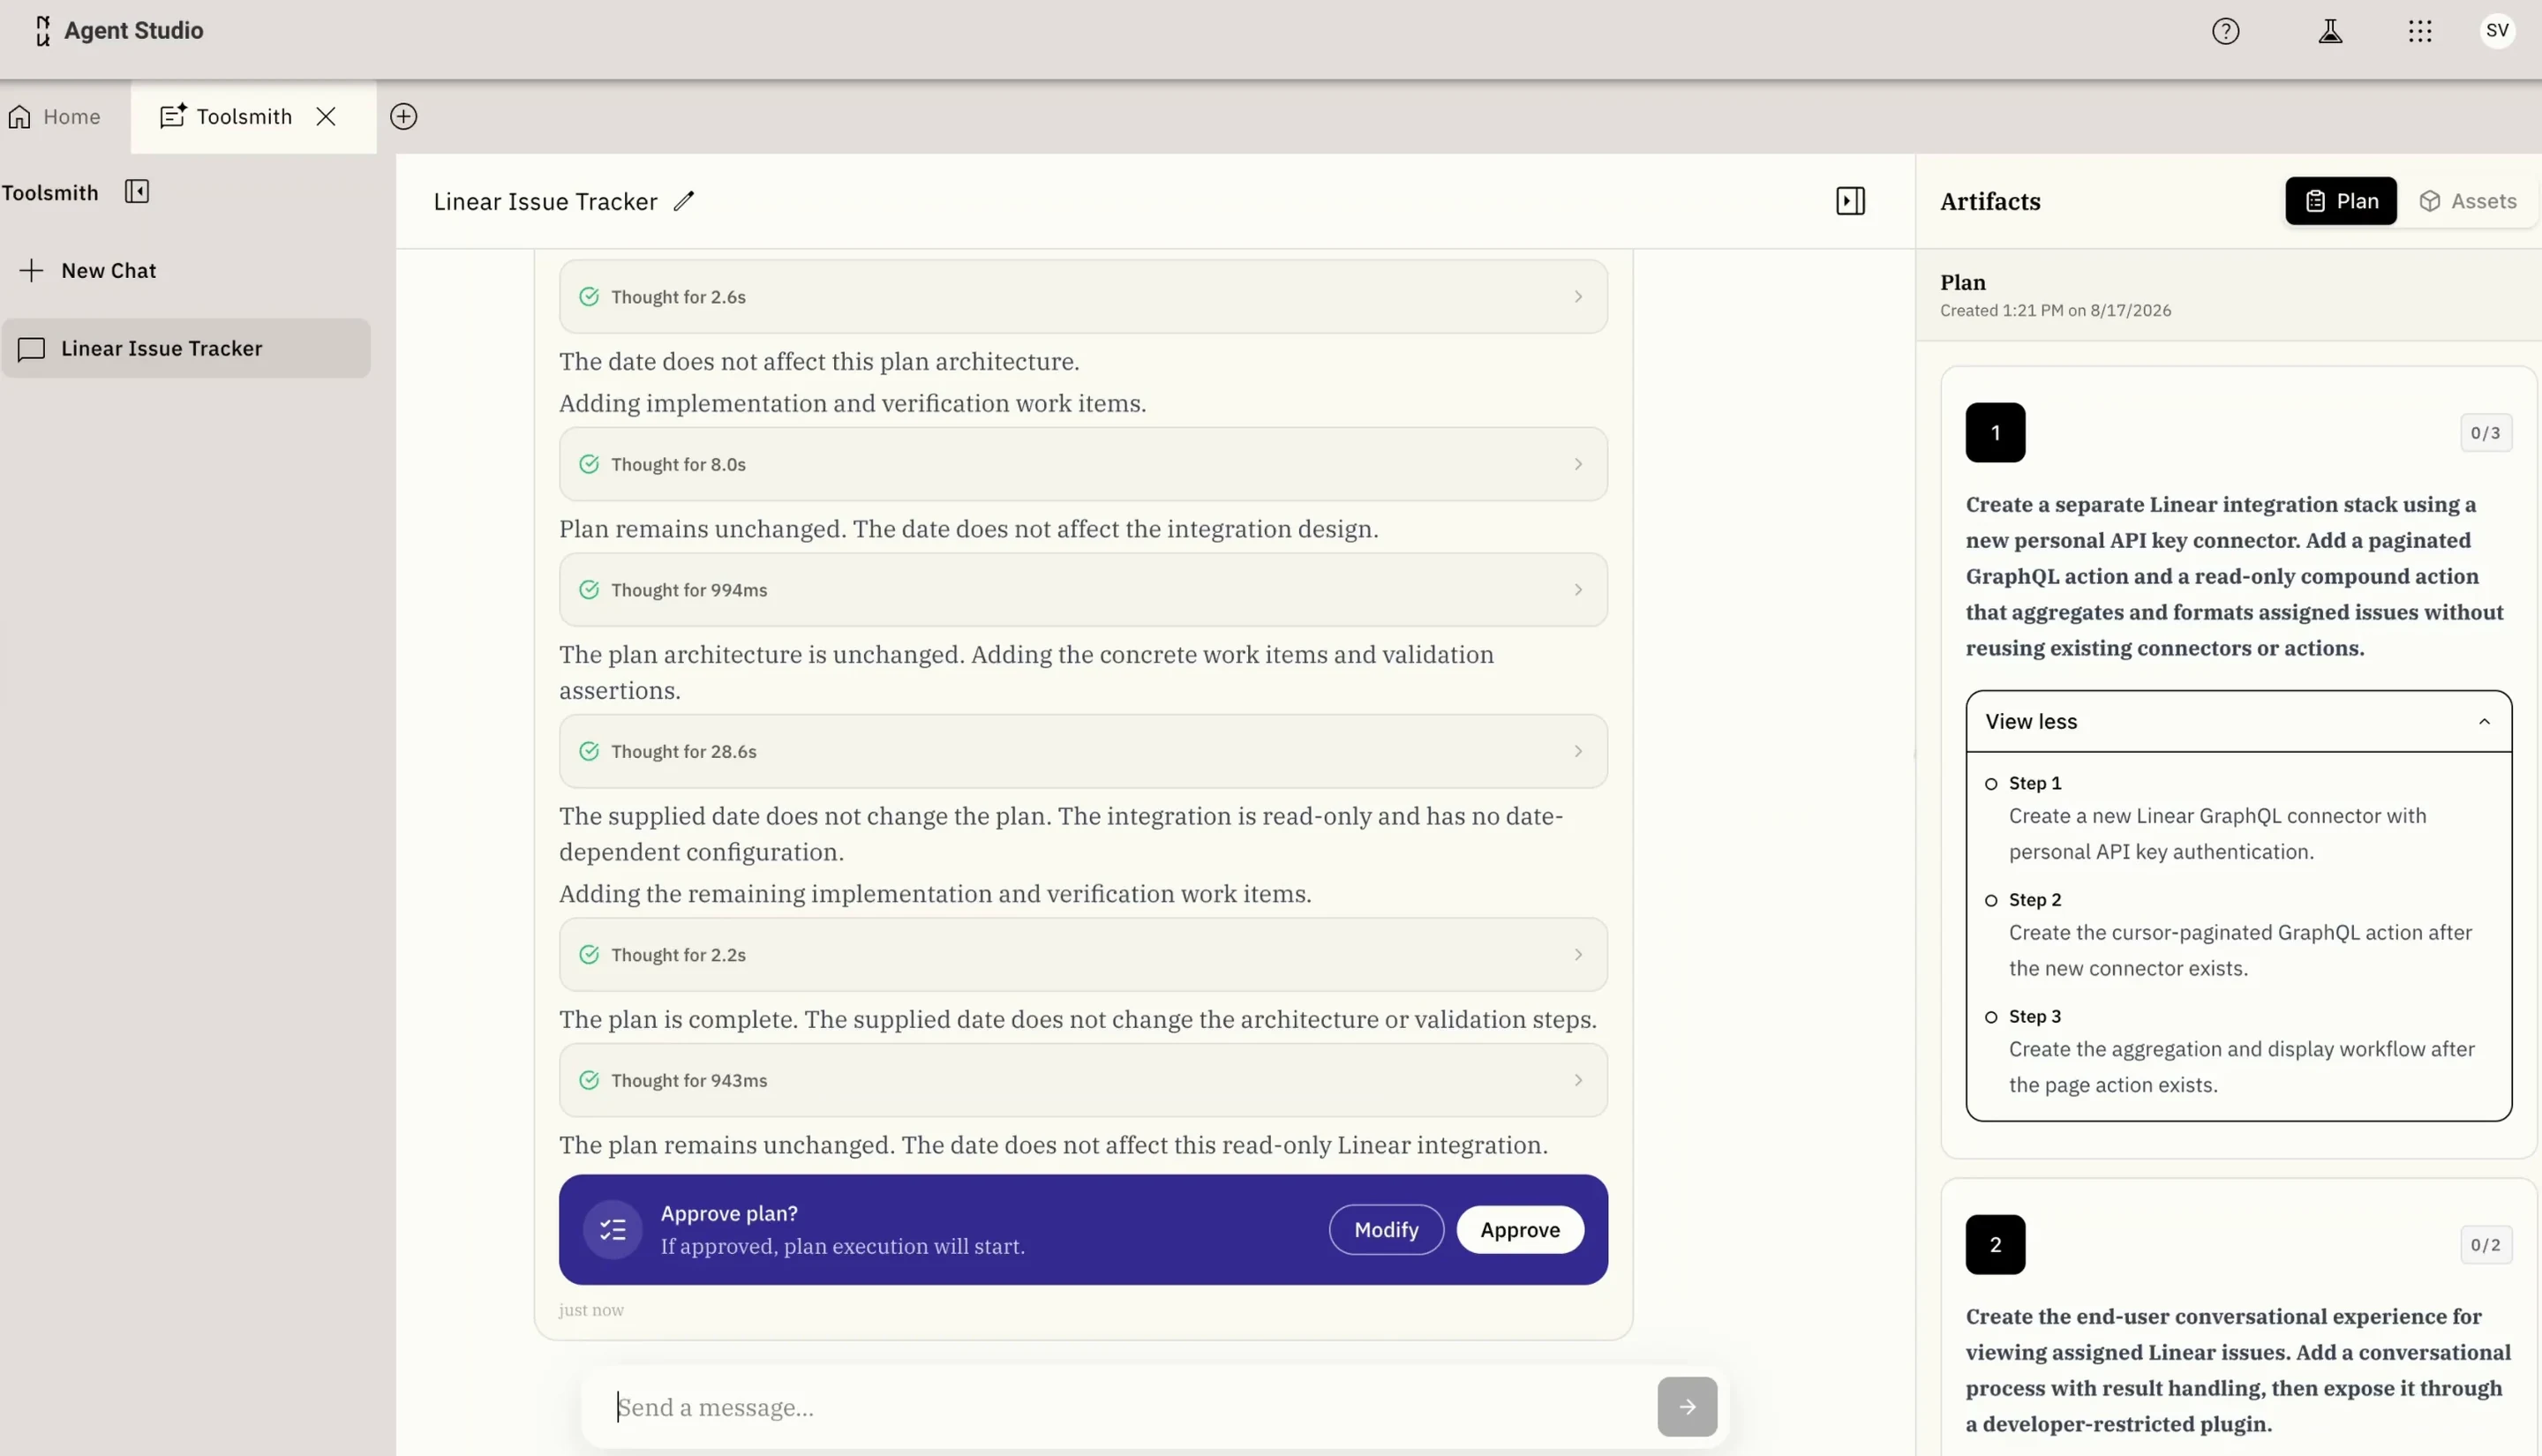The image size is (2542, 1456).
Task: Select Step 1 radio circle in plan
Action: 1990,785
